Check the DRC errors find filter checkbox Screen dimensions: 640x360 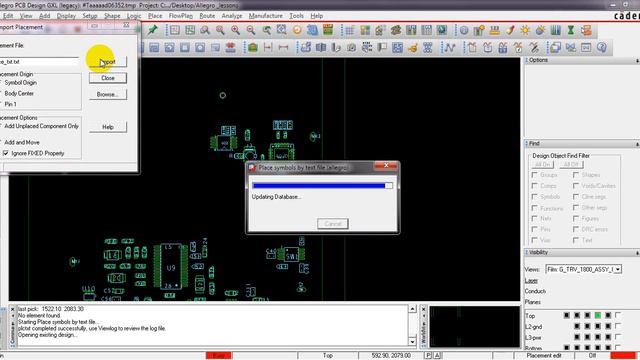click(576, 229)
